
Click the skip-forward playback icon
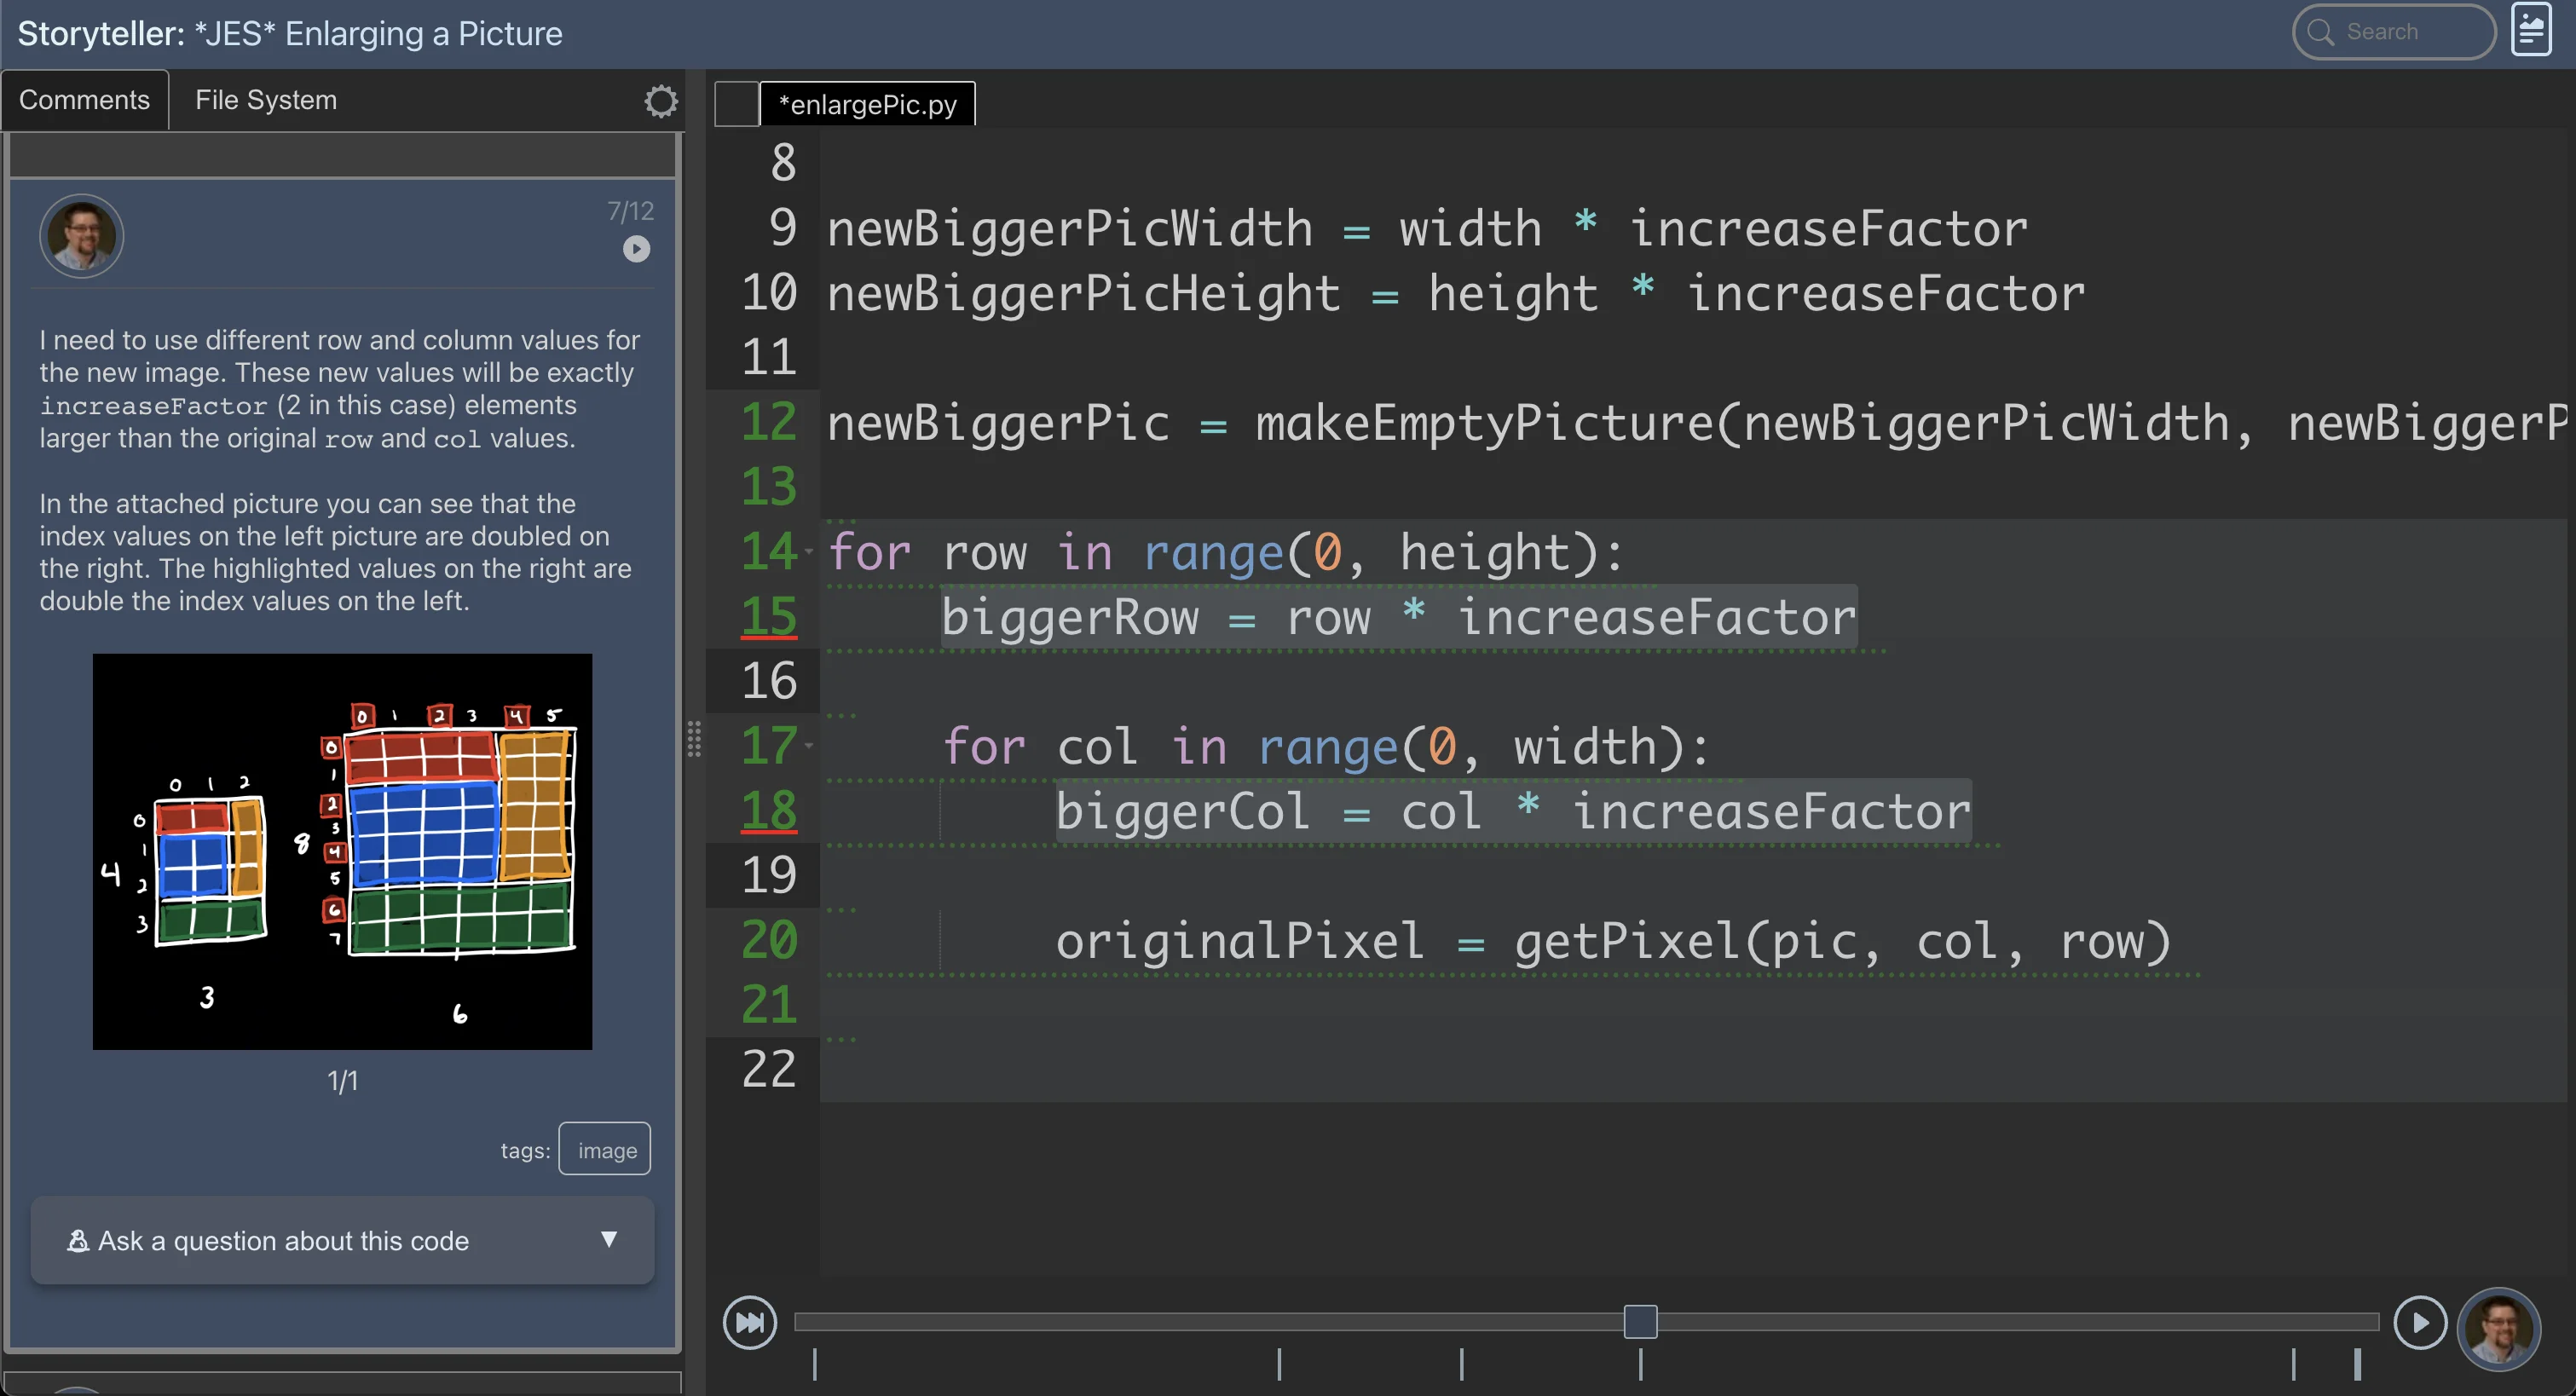click(x=749, y=1322)
